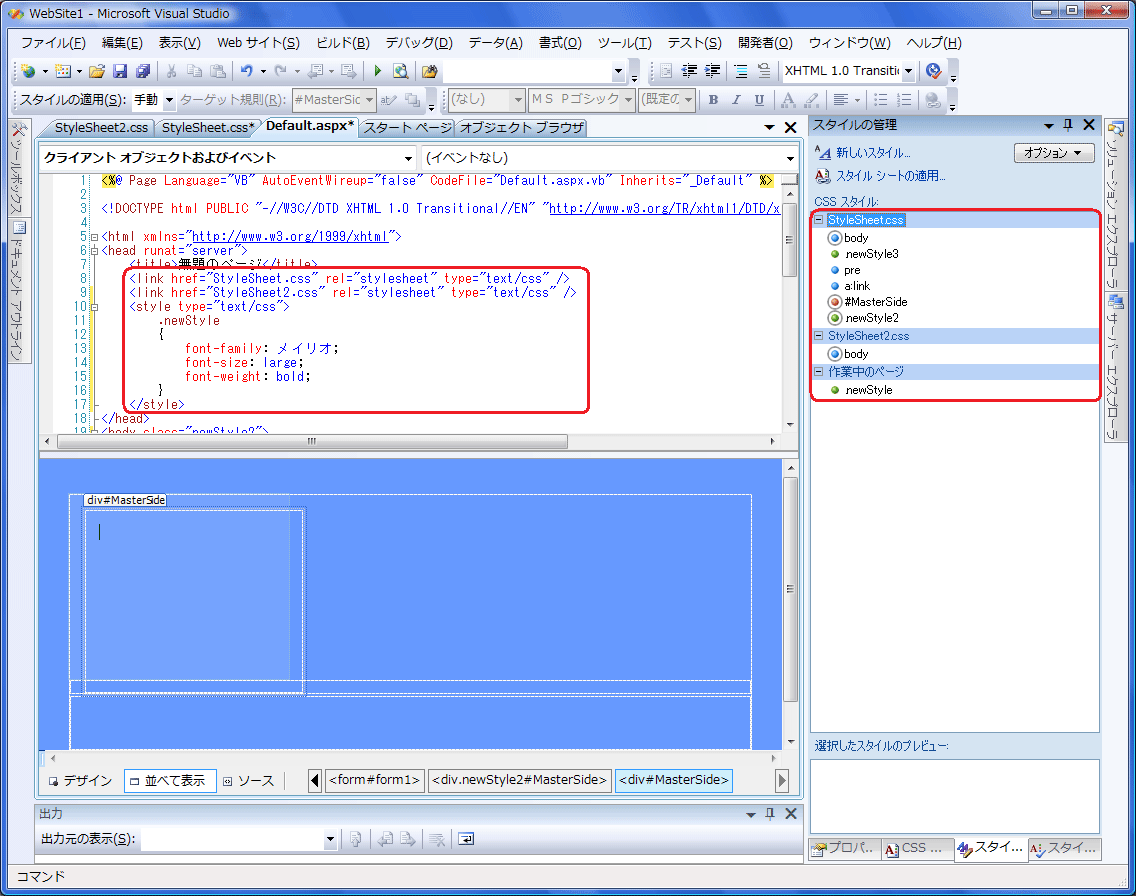The image size is (1136, 896).
Task: Switch to Design view
Action: 80,780
